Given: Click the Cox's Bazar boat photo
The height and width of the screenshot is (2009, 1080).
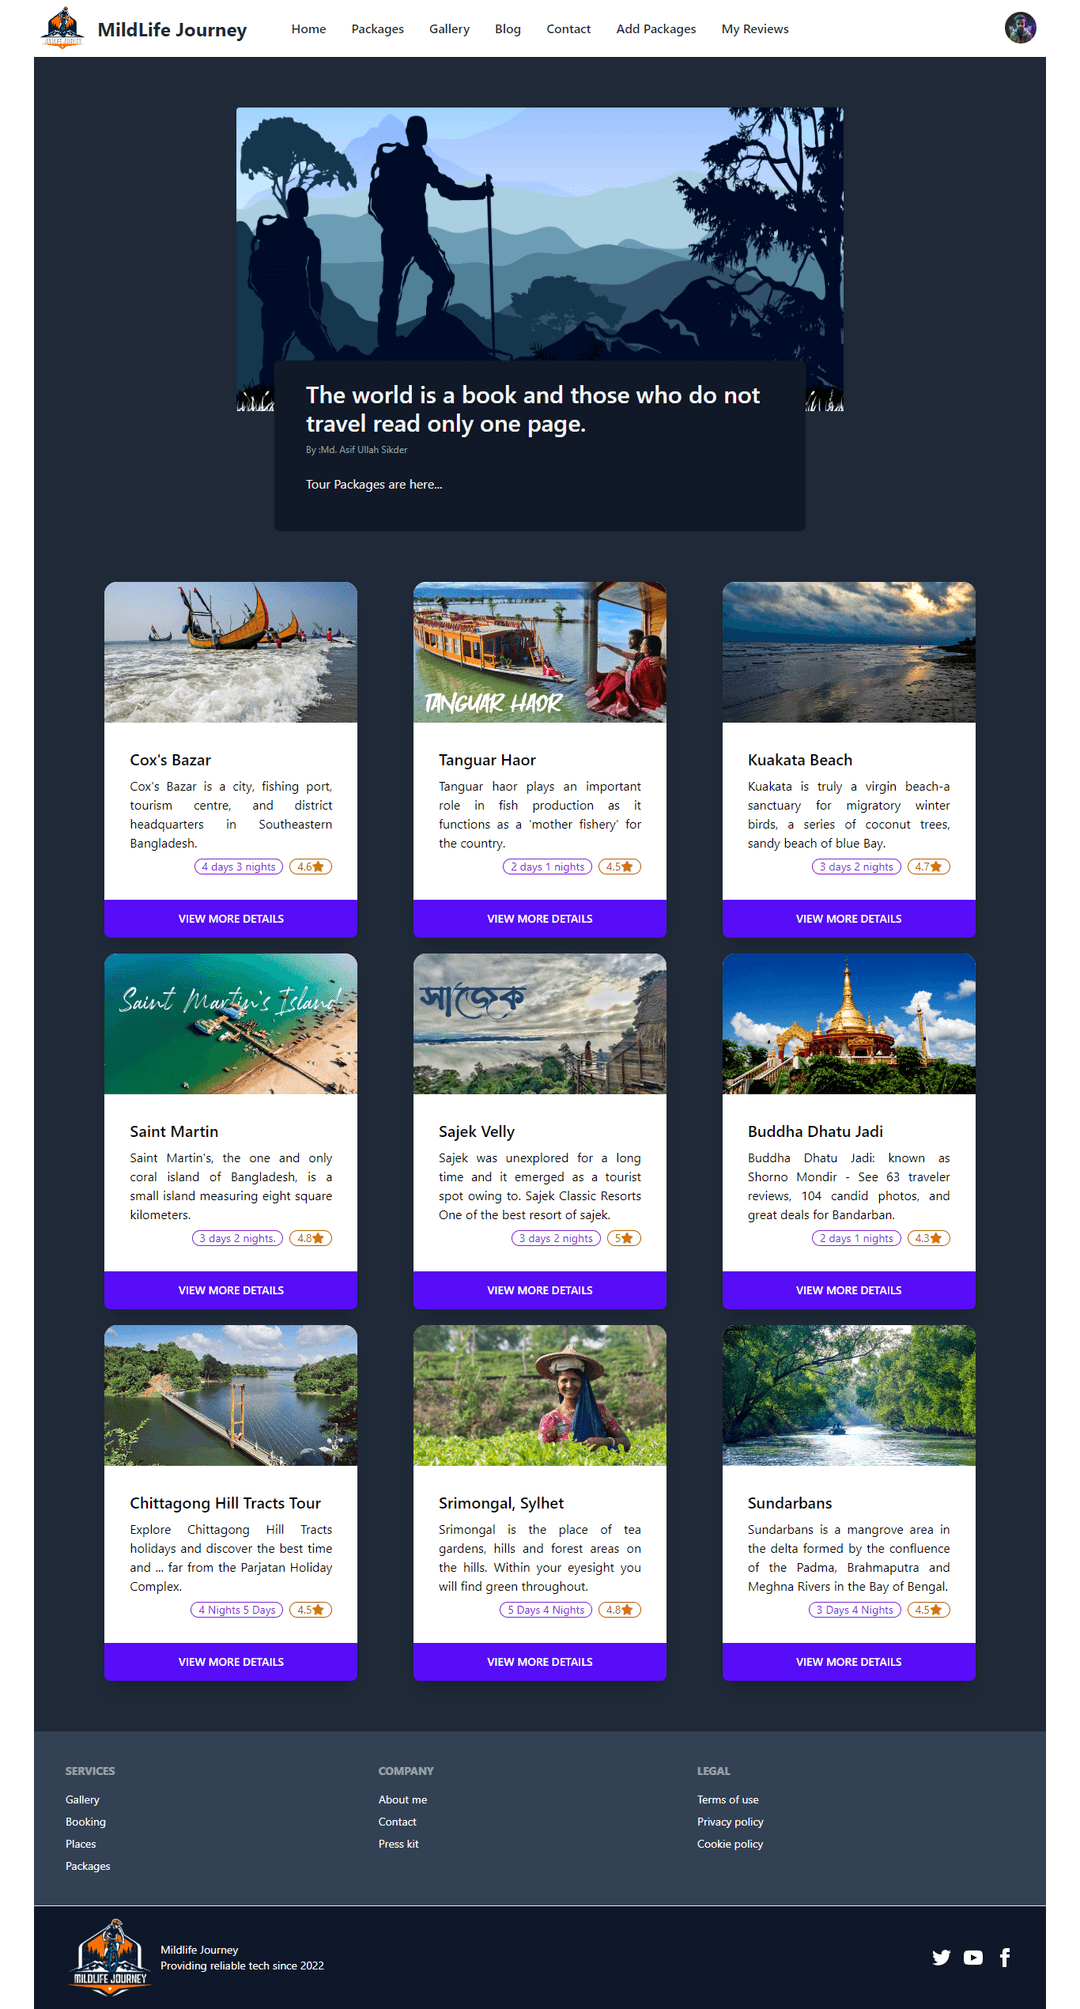Looking at the screenshot, I should tap(231, 652).
